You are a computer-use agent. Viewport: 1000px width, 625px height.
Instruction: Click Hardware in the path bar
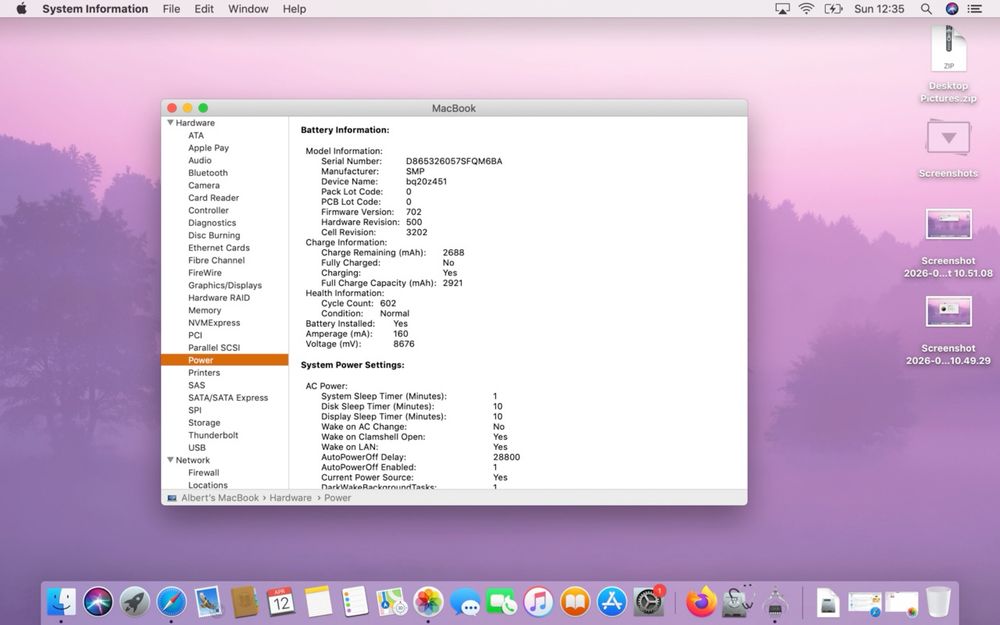[290, 498]
